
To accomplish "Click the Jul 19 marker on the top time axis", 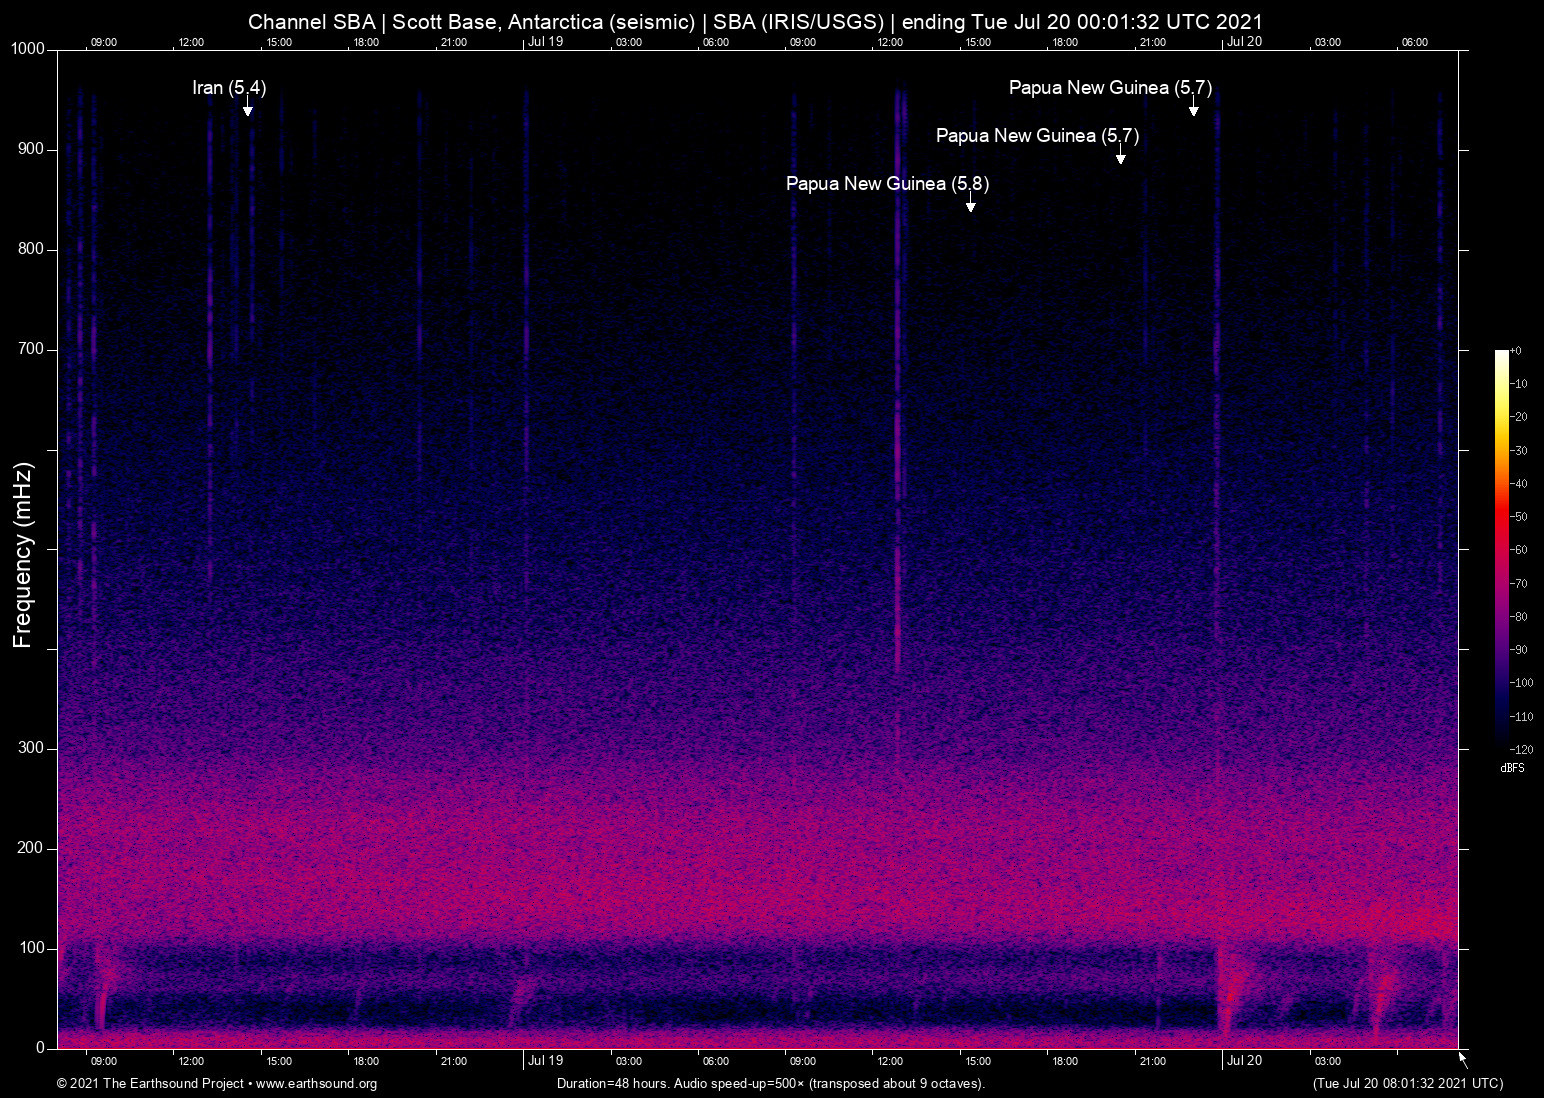I will tap(545, 42).
